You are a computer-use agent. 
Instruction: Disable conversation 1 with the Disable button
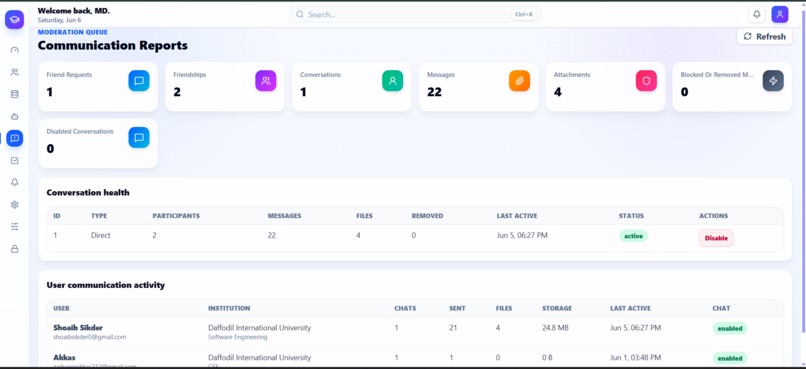point(716,238)
